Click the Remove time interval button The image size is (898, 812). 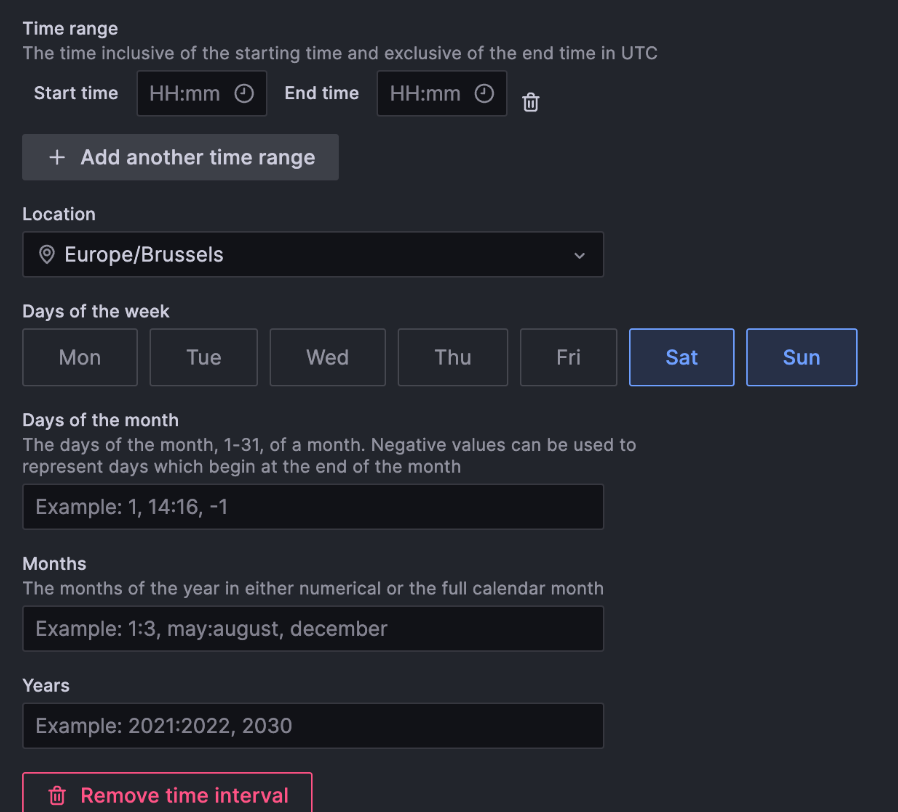(x=167, y=795)
